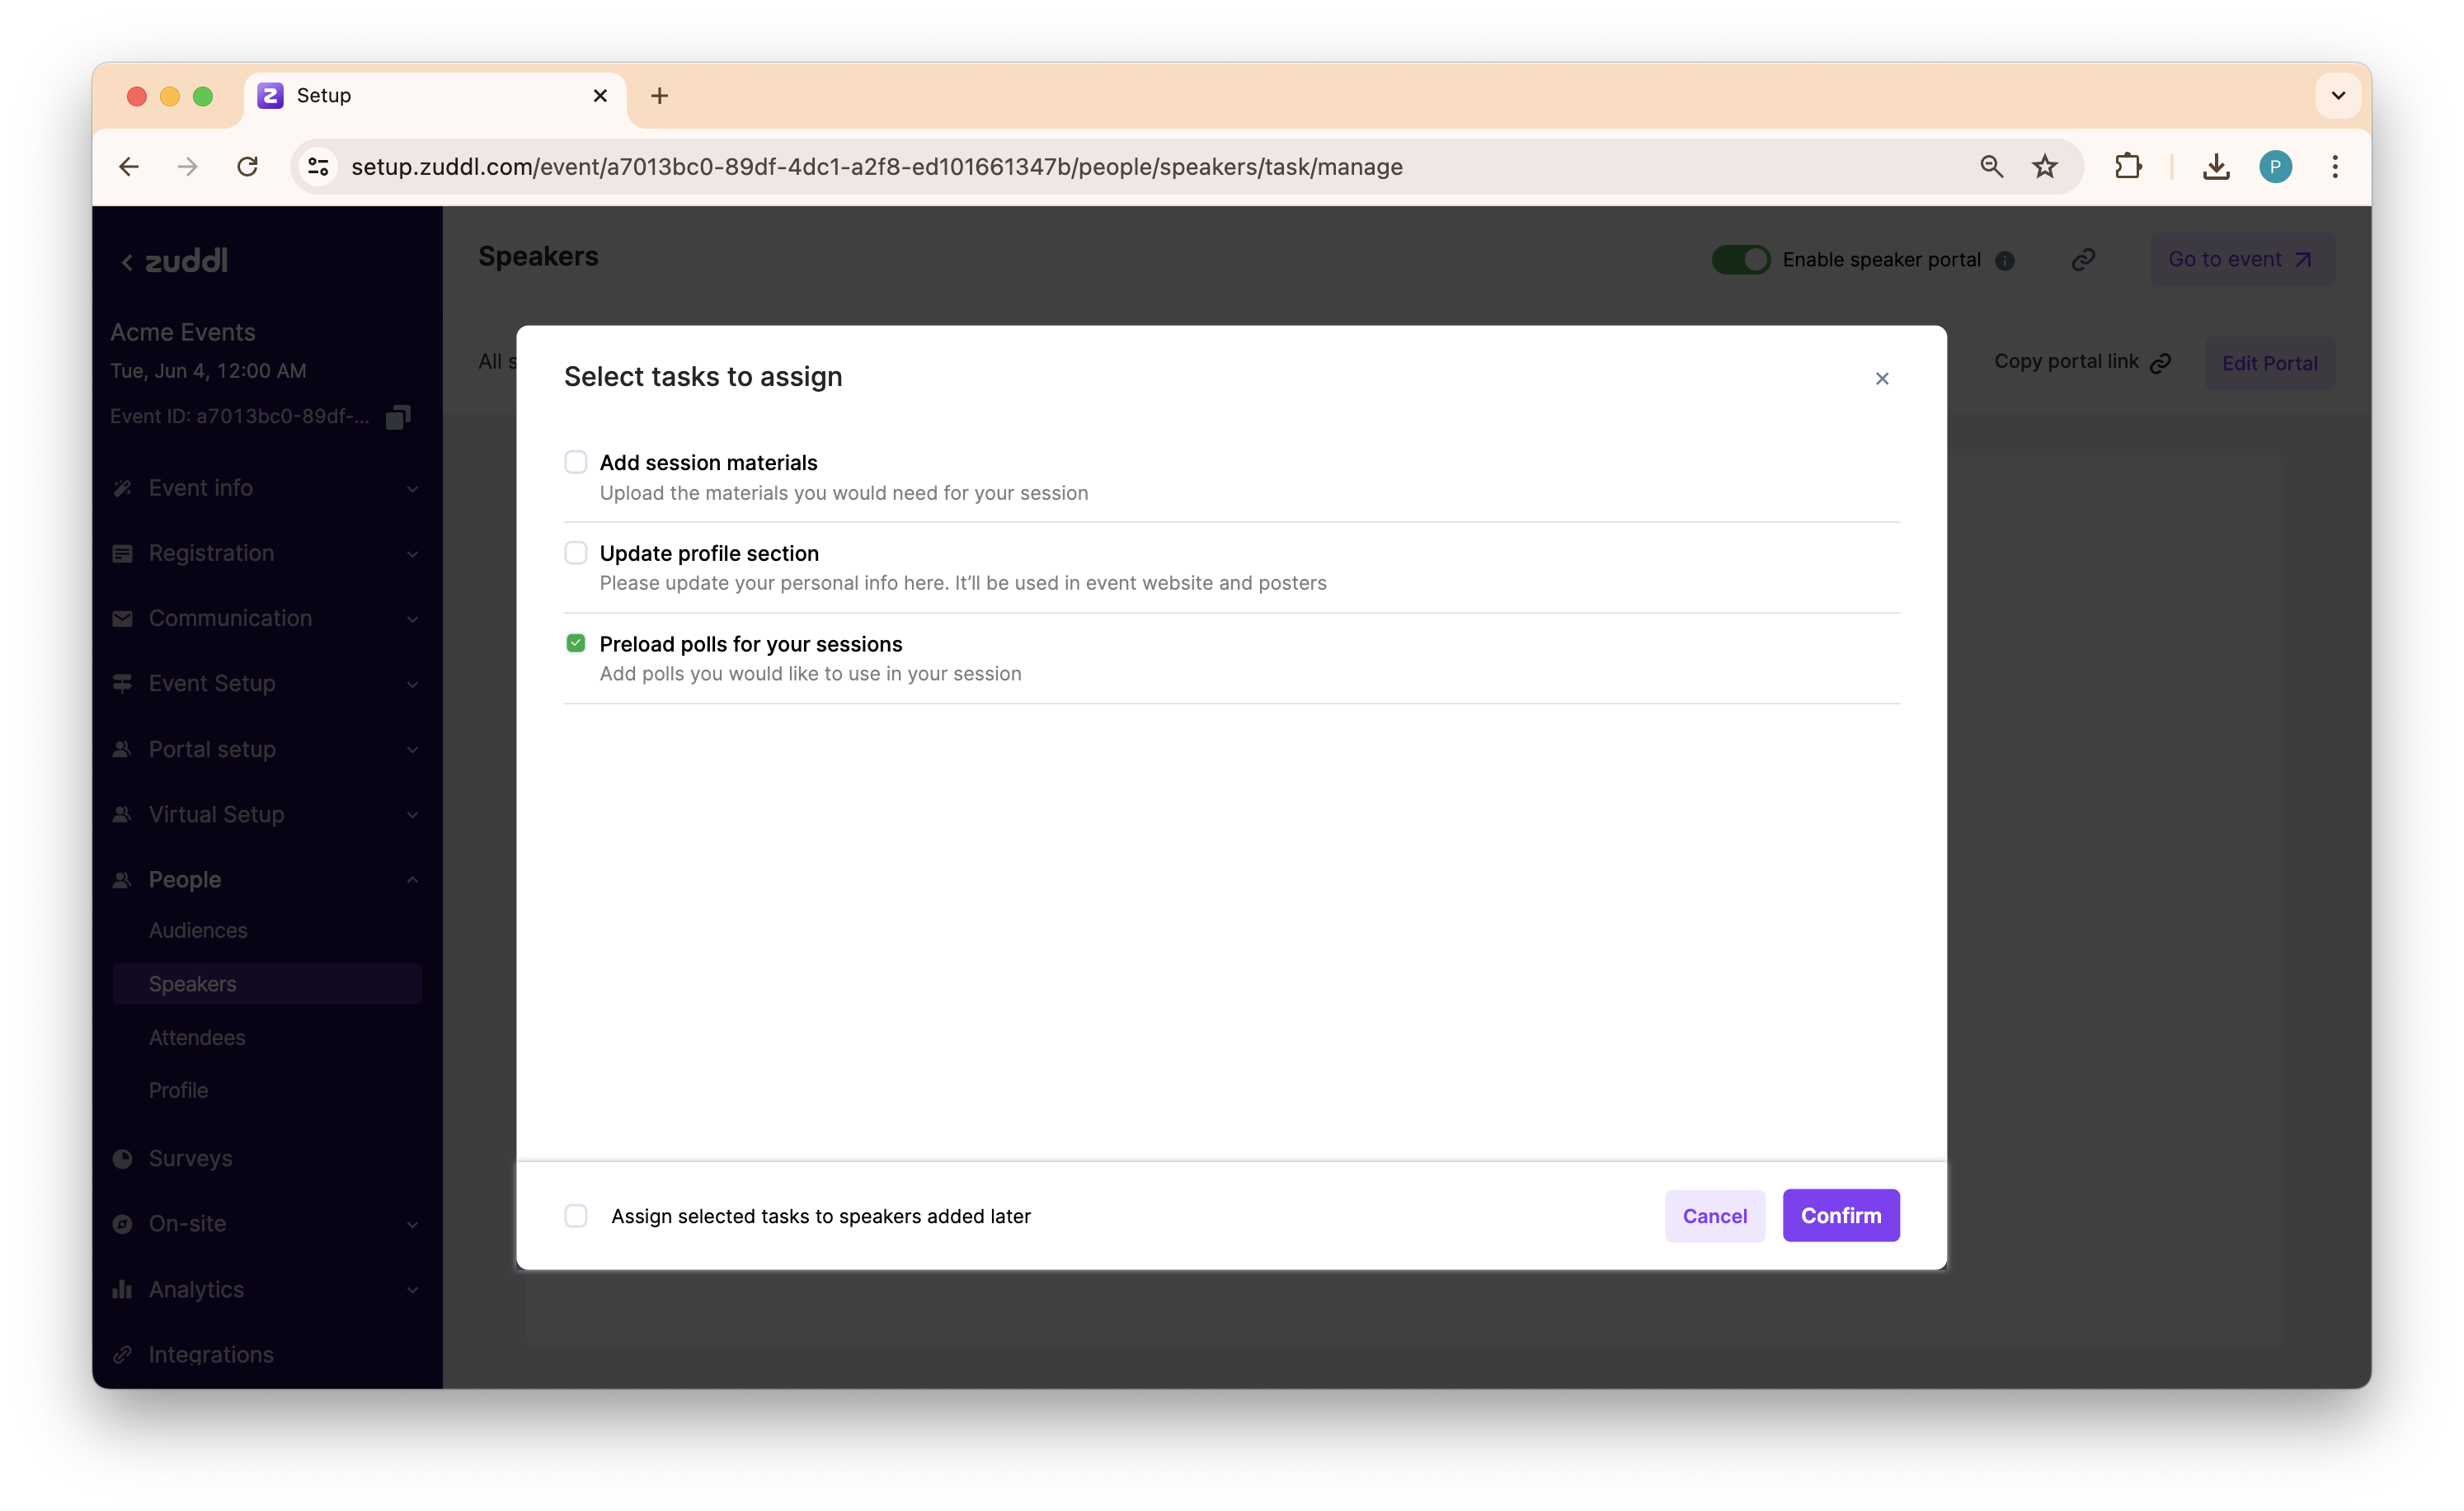Viewport: 2464px width, 1511px height.
Task: Uncheck Preload polls for your sessions
Action: click(x=576, y=643)
